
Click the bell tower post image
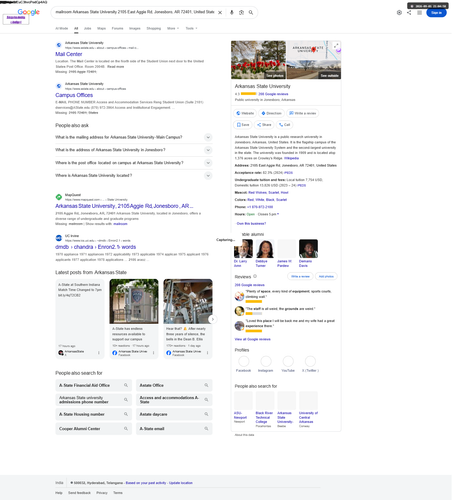188,301
